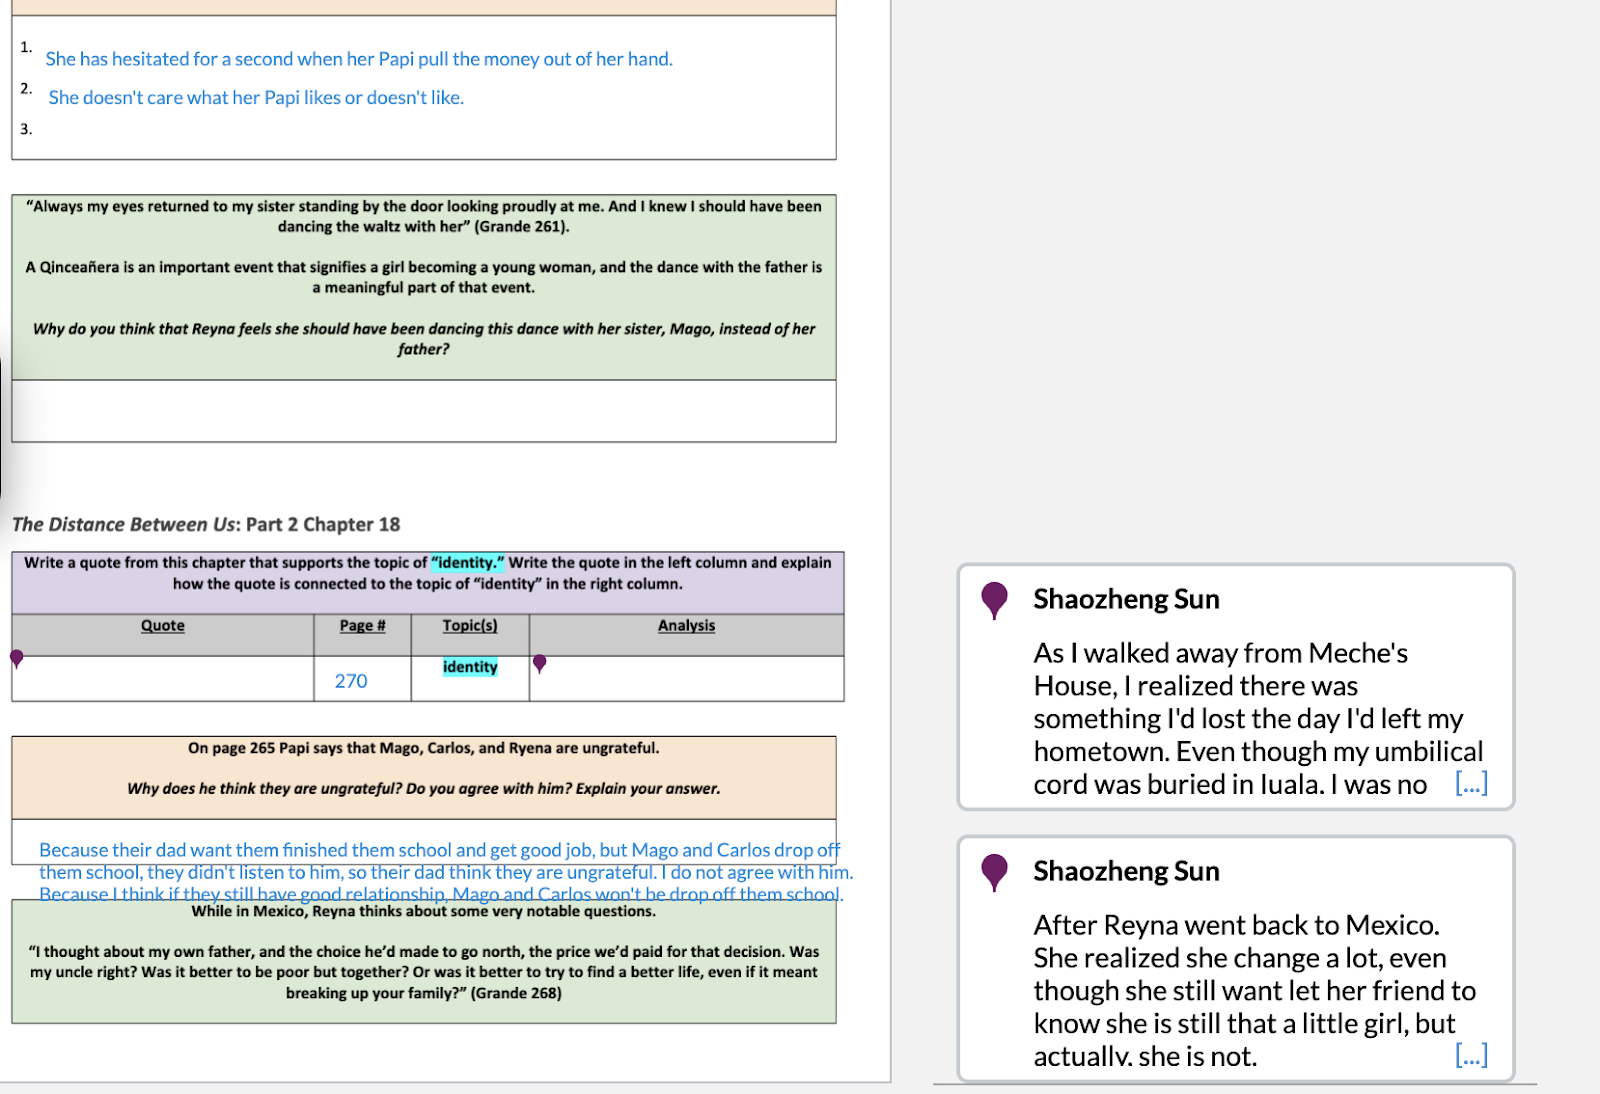
Task: Click 'On page 265 Papi says' prompt
Action: click(x=424, y=748)
